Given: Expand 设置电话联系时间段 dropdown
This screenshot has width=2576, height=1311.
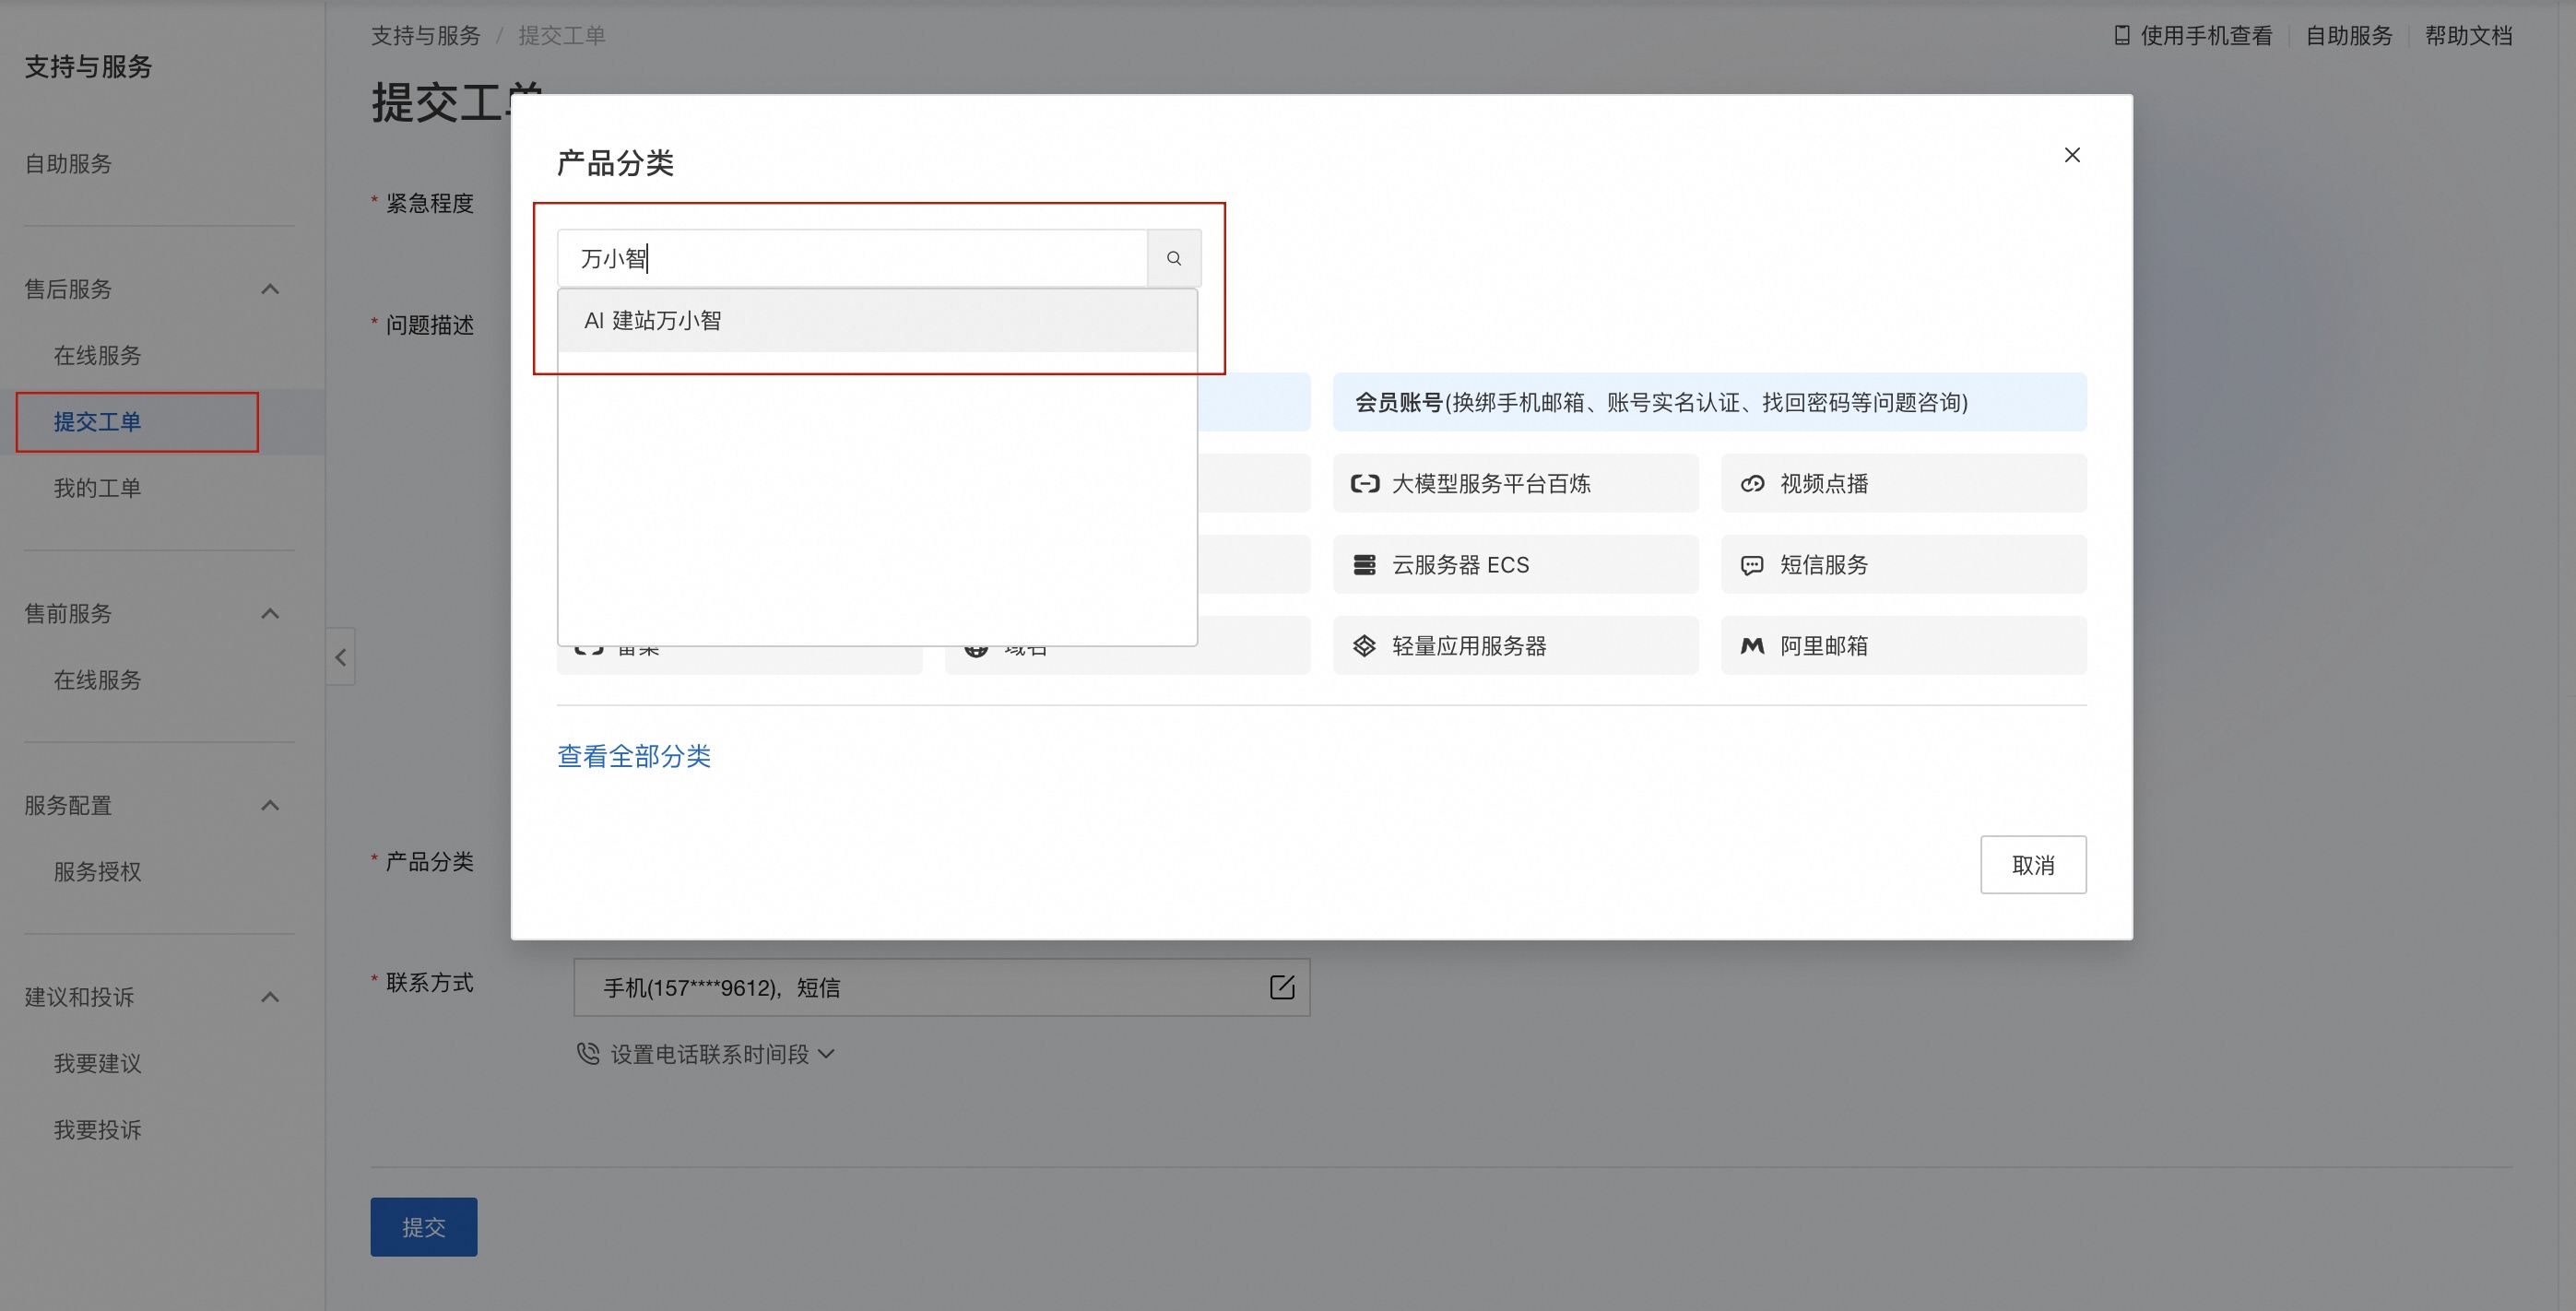Looking at the screenshot, I should pyautogui.click(x=721, y=1054).
